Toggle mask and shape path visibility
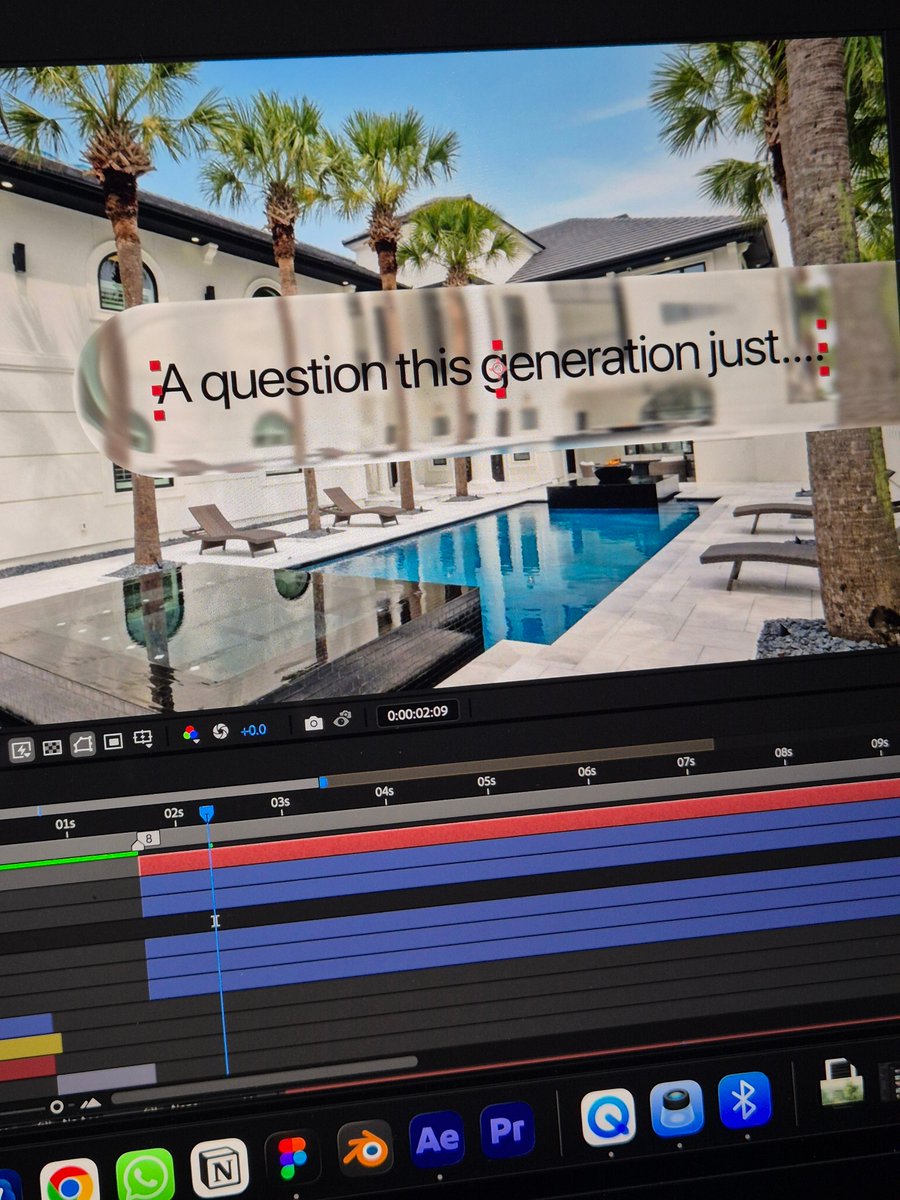This screenshot has width=900, height=1200. (x=83, y=743)
